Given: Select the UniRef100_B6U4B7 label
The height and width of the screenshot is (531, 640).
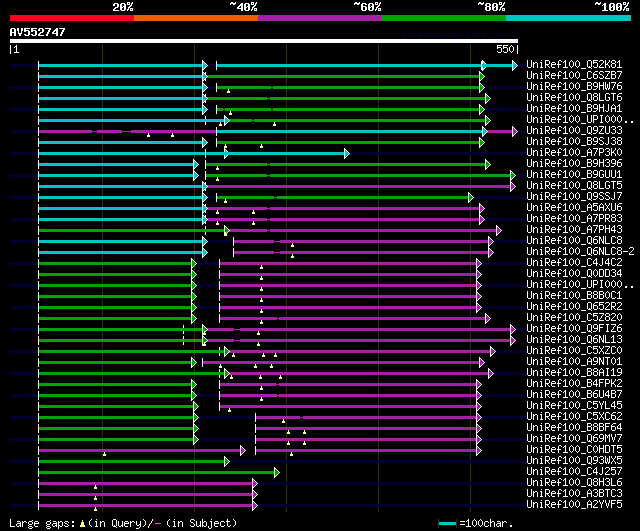Looking at the screenshot, I should pos(574,395).
